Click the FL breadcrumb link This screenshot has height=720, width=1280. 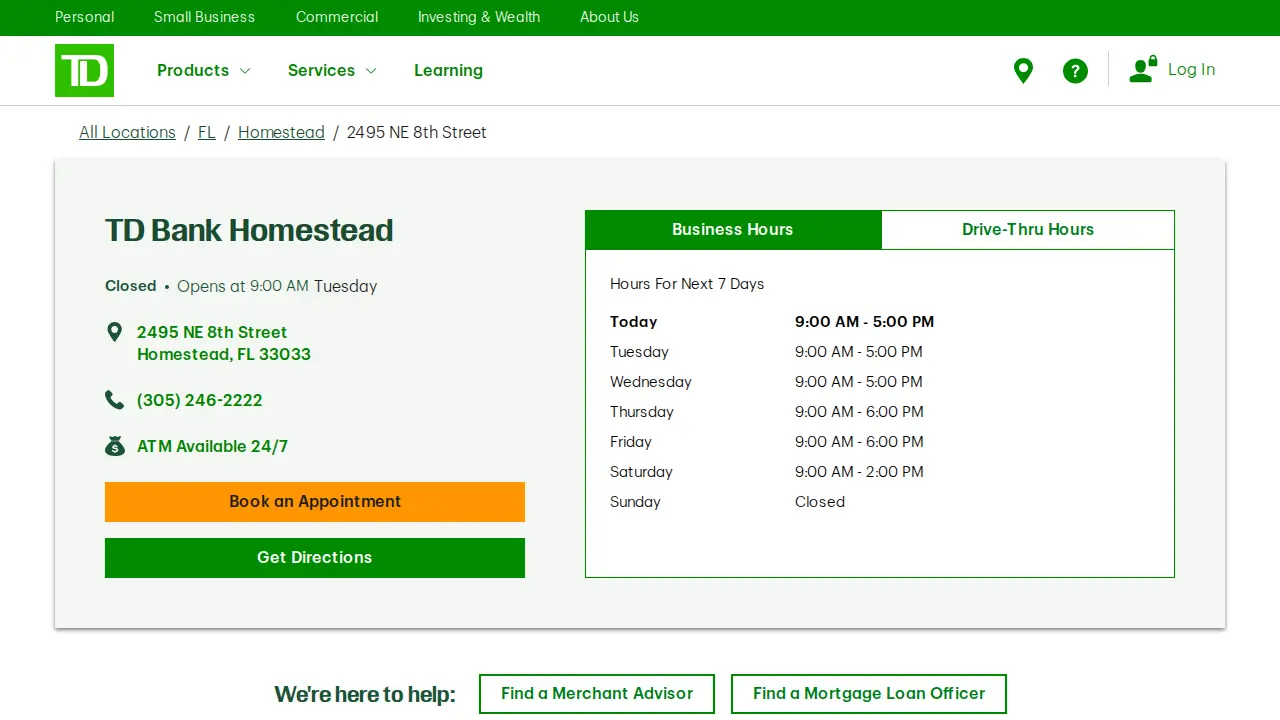pos(207,132)
